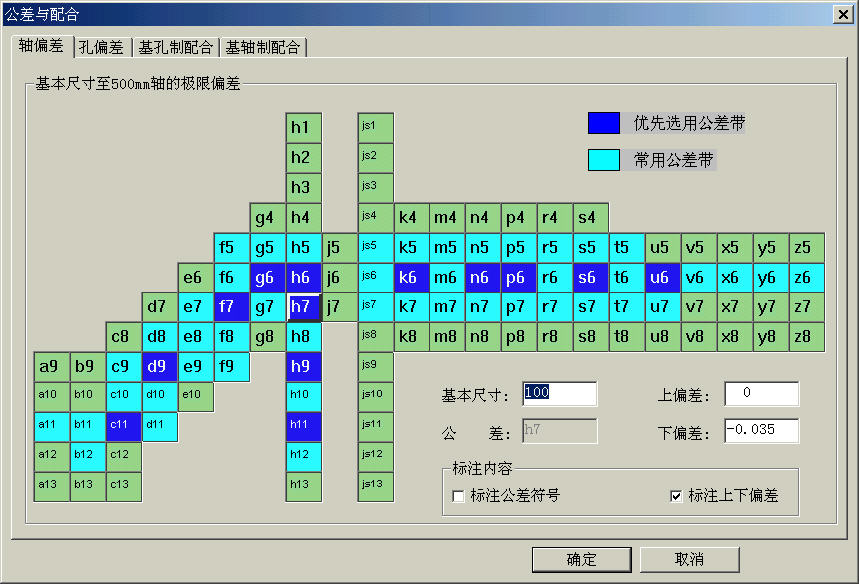Viewport: 860px width, 585px height.
Task: Select the js7 tolerance band cell
Action: 375,307
